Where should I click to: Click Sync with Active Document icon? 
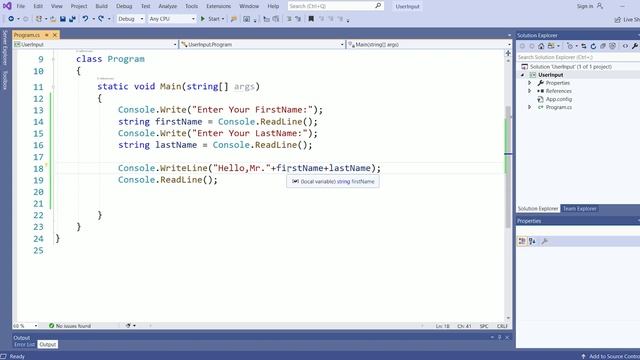(584, 46)
